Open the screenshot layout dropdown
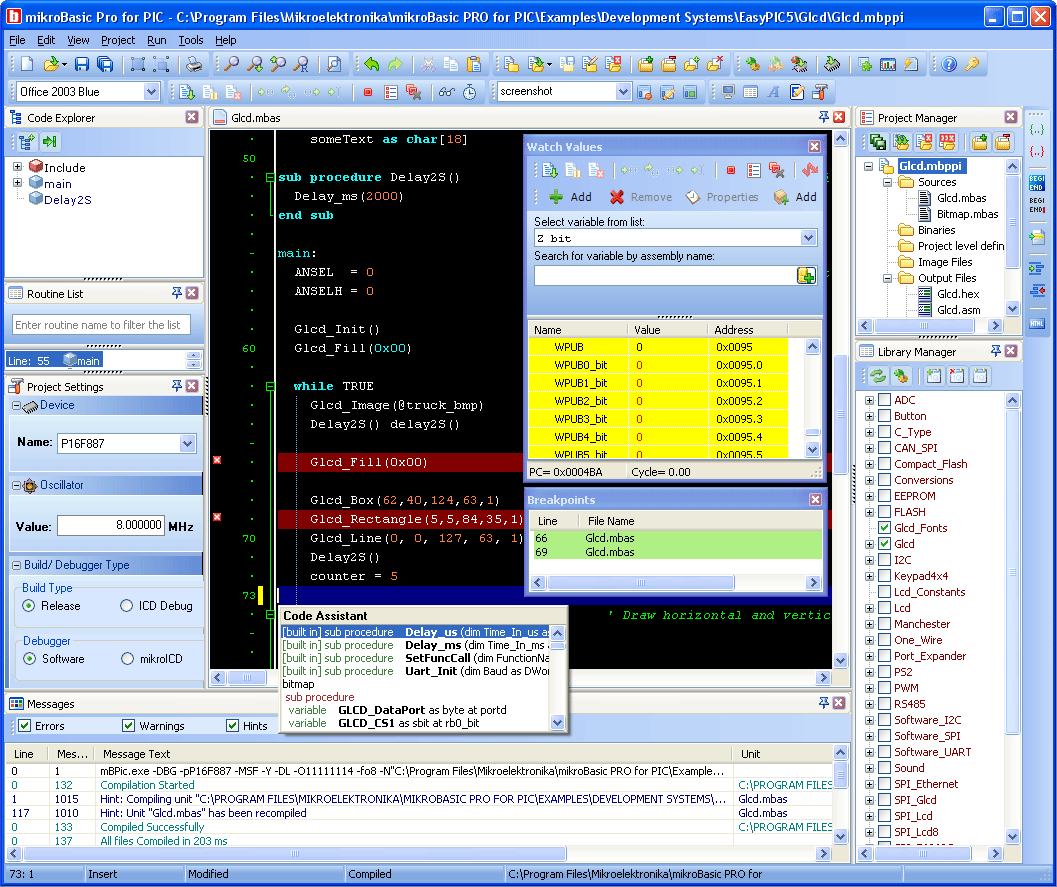Viewport: 1057px width, 887px height. (x=623, y=92)
